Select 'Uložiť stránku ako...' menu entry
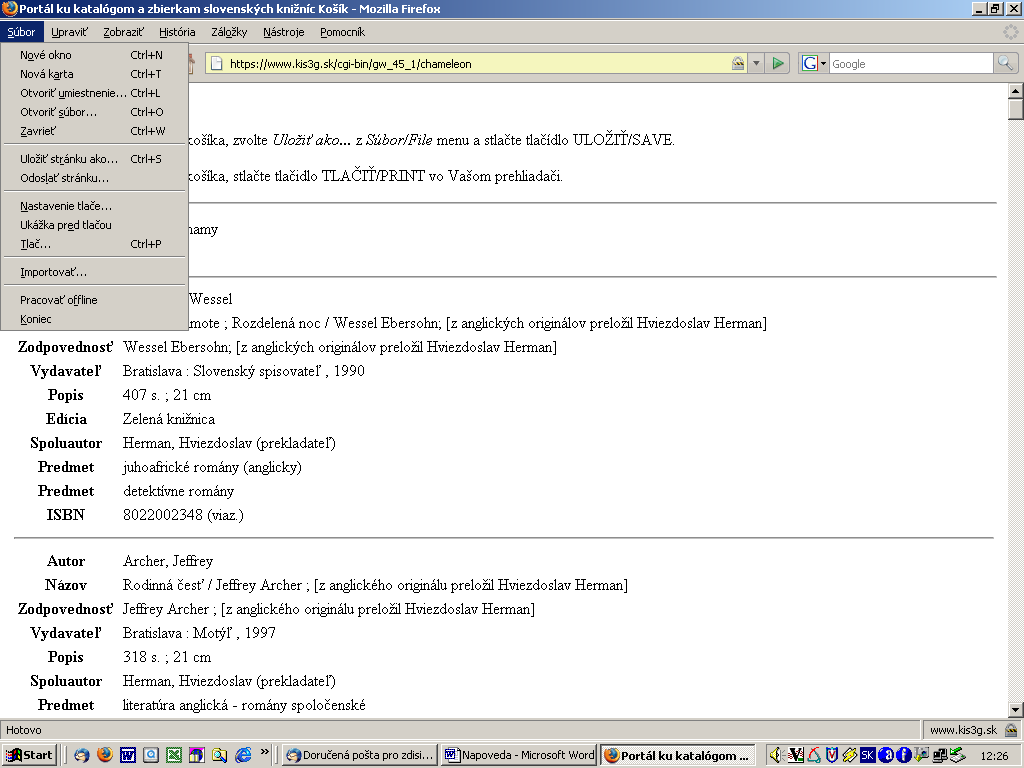This screenshot has width=1024, height=768. click(69, 159)
